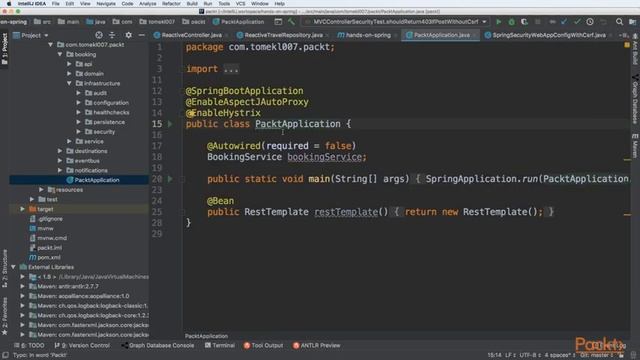The height and width of the screenshot is (360, 640).
Task: Click Git master branch in status bar
Action: (596, 356)
